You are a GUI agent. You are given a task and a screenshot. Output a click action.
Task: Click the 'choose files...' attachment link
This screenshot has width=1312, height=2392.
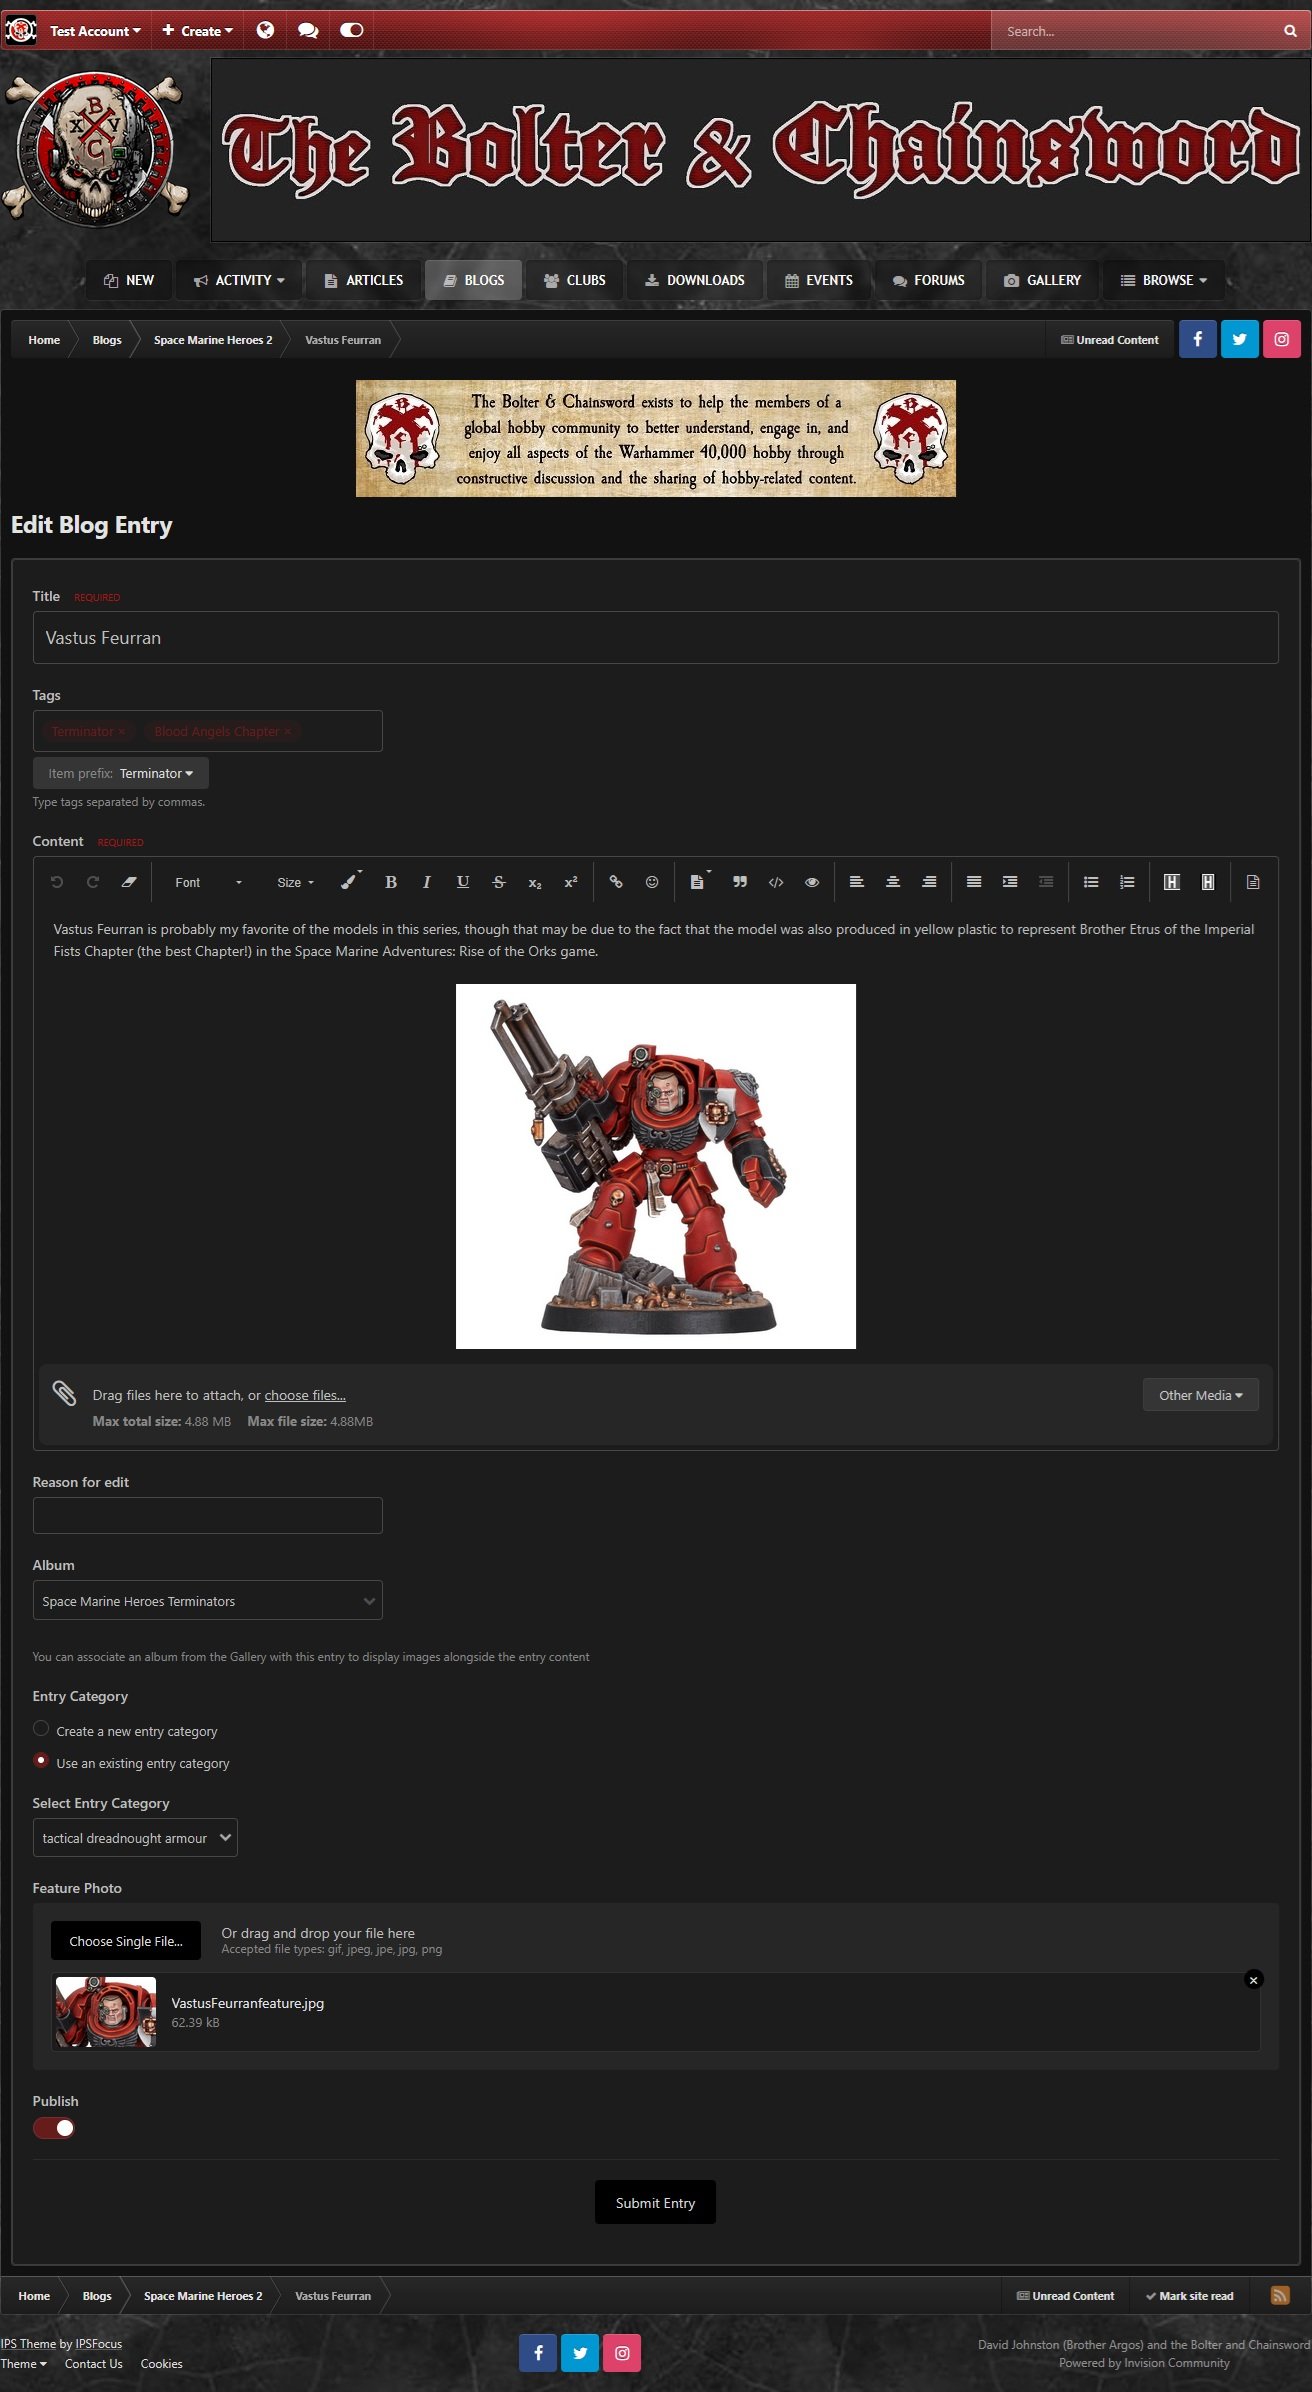point(305,1395)
